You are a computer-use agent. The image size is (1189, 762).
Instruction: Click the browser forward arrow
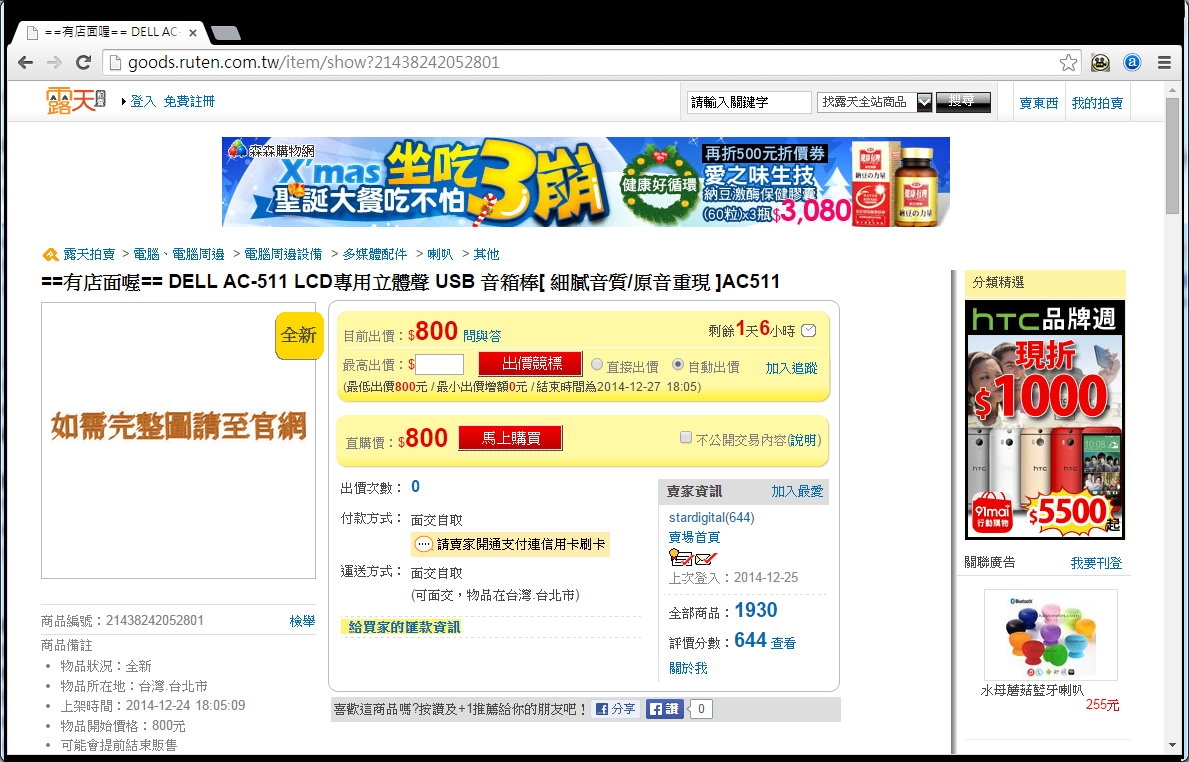(54, 62)
